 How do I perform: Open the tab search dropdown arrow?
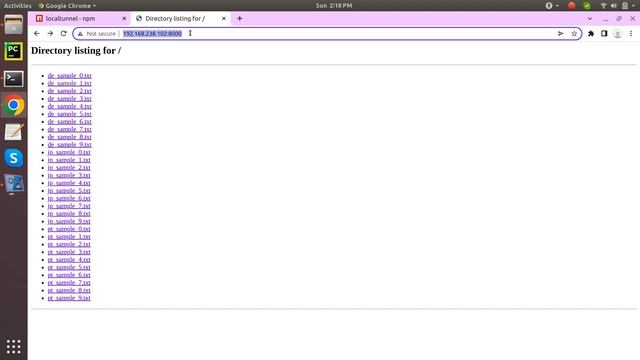590,19
